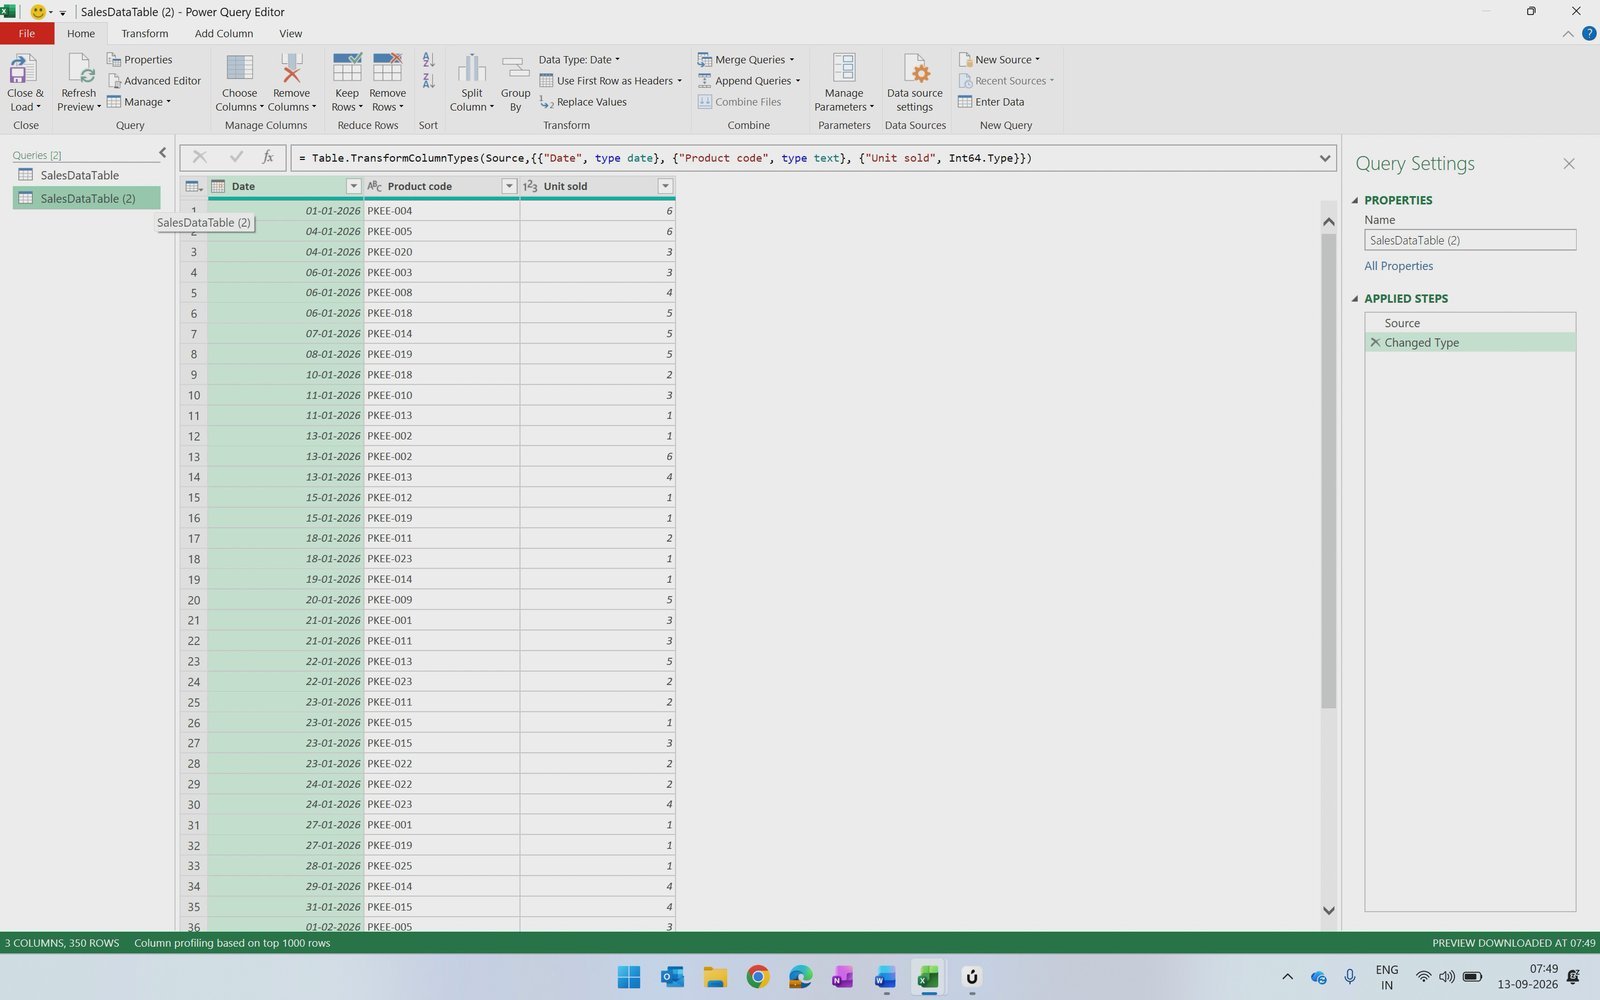The image size is (1600, 1000).
Task: Open the Append Queries dropdown
Action: coord(749,81)
